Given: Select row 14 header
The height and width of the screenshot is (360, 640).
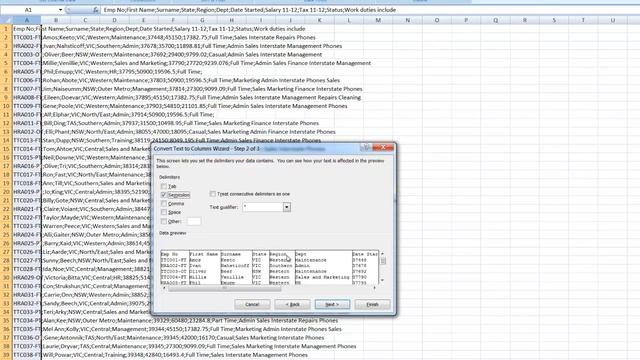Looking at the screenshot, I should tap(6, 140).
